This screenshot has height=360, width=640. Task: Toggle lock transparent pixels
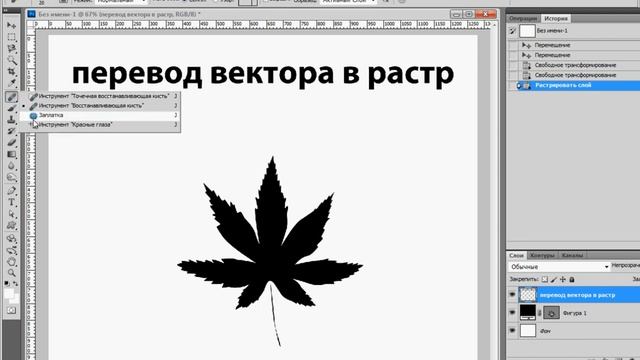click(x=544, y=280)
